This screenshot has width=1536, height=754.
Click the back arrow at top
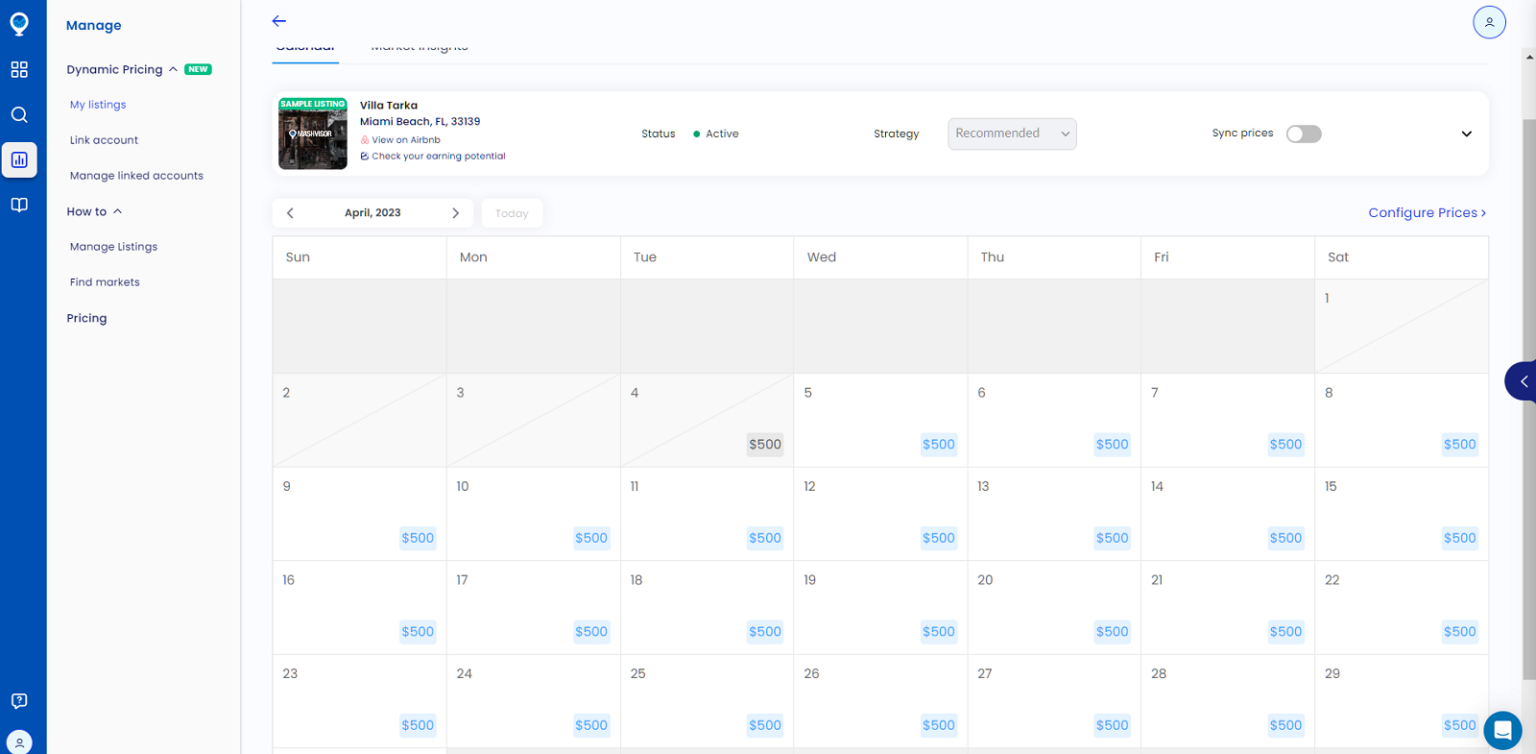[279, 21]
